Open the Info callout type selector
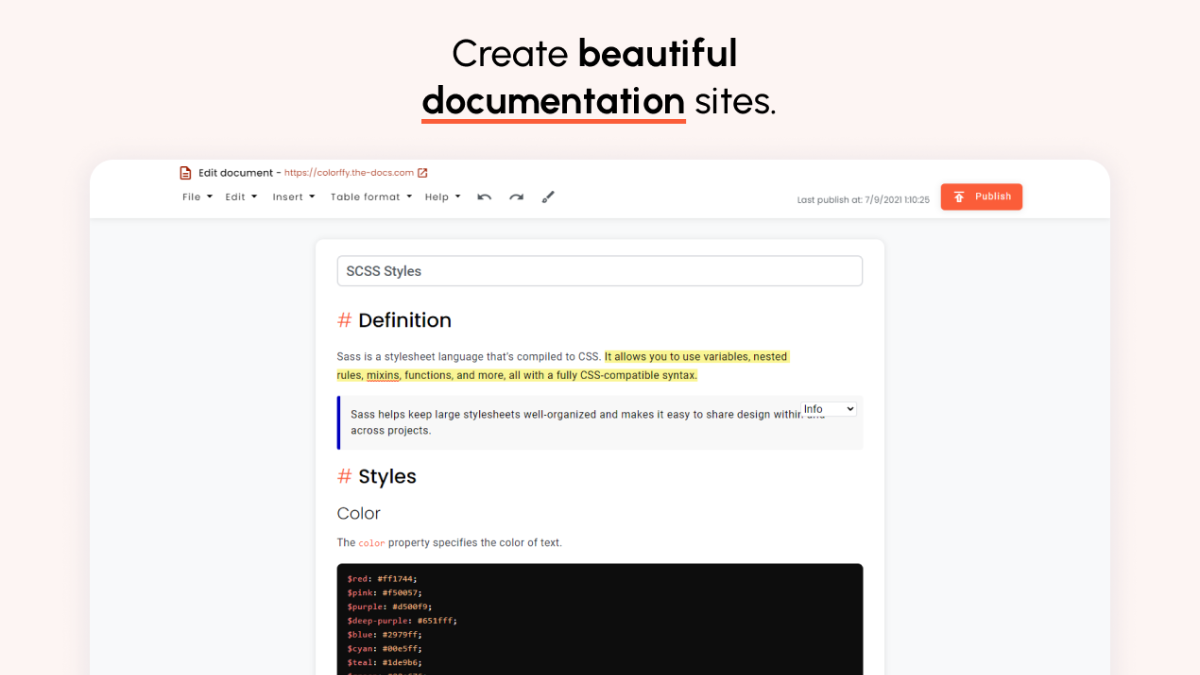Viewport: 1200px width, 675px height. (x=829, y=409)
